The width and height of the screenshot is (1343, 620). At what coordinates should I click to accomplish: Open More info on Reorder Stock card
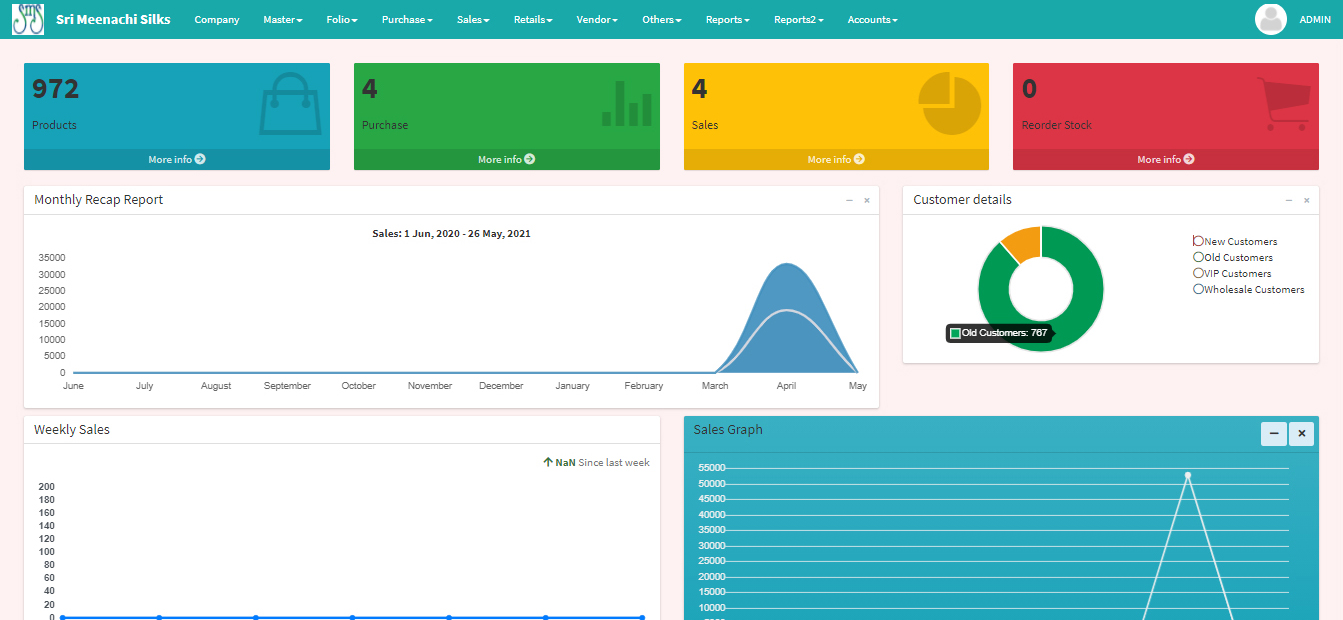[x=1166, y=160]
